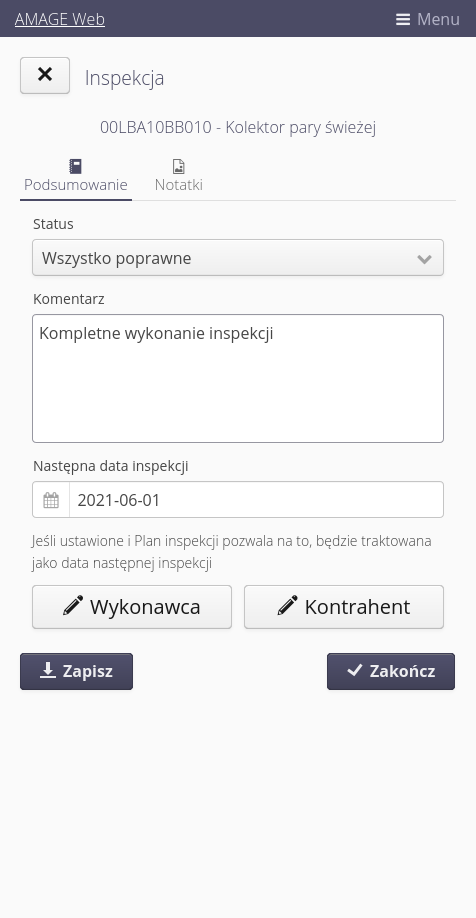
Task: Open calendar icon for next inspection date
Action: point(51,500)
